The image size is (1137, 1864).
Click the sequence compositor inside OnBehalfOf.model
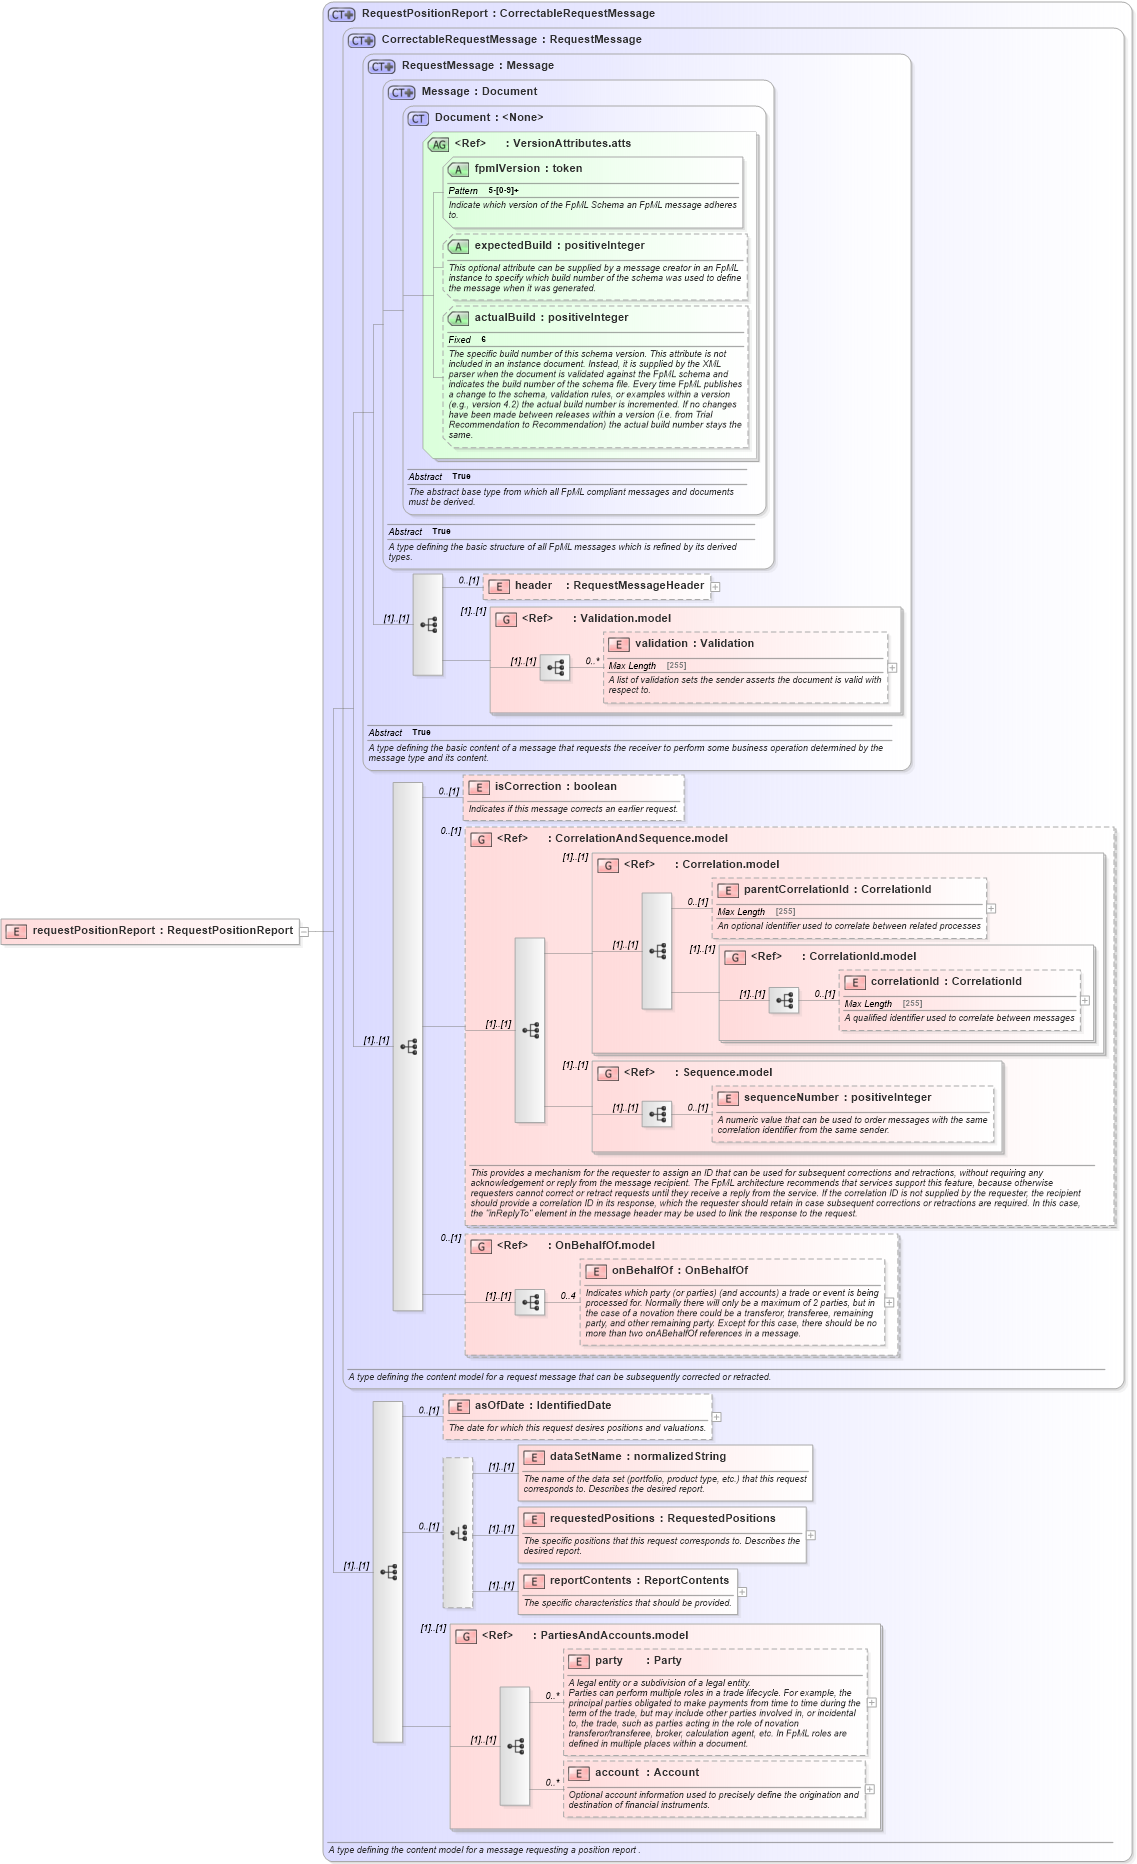[x=530, y=1302]
